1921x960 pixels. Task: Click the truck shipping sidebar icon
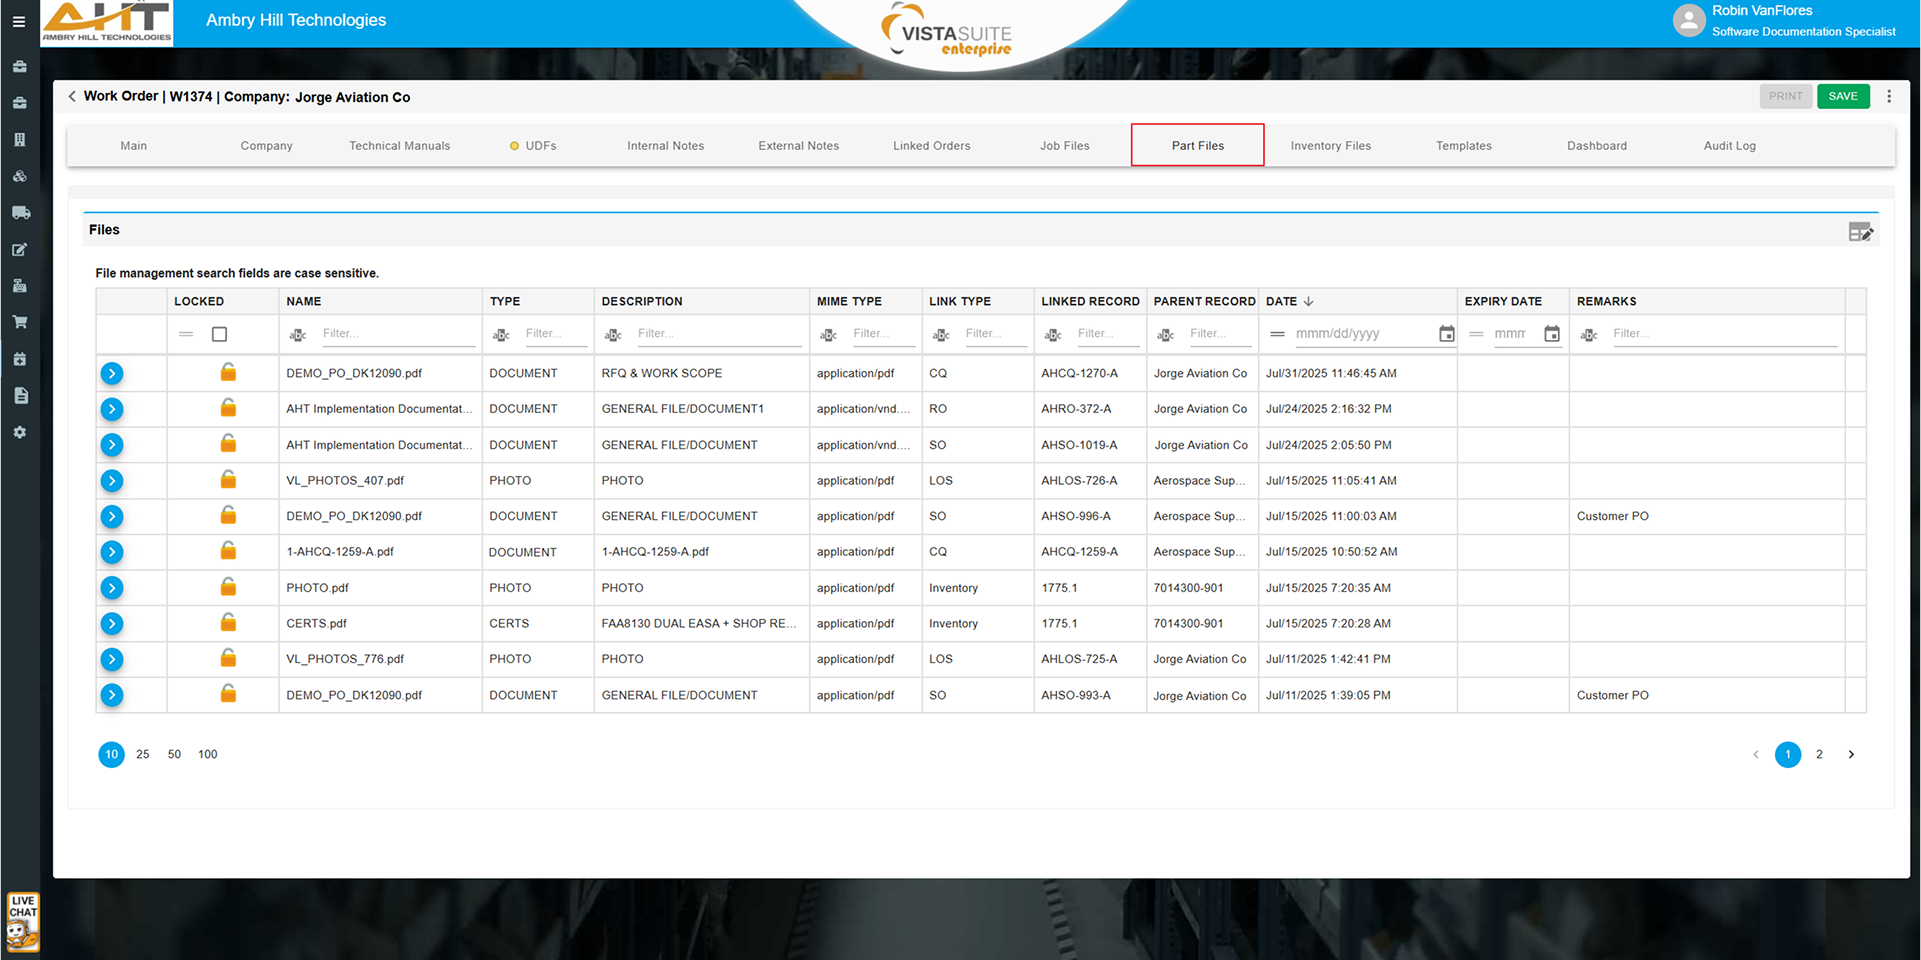(20, 213)
